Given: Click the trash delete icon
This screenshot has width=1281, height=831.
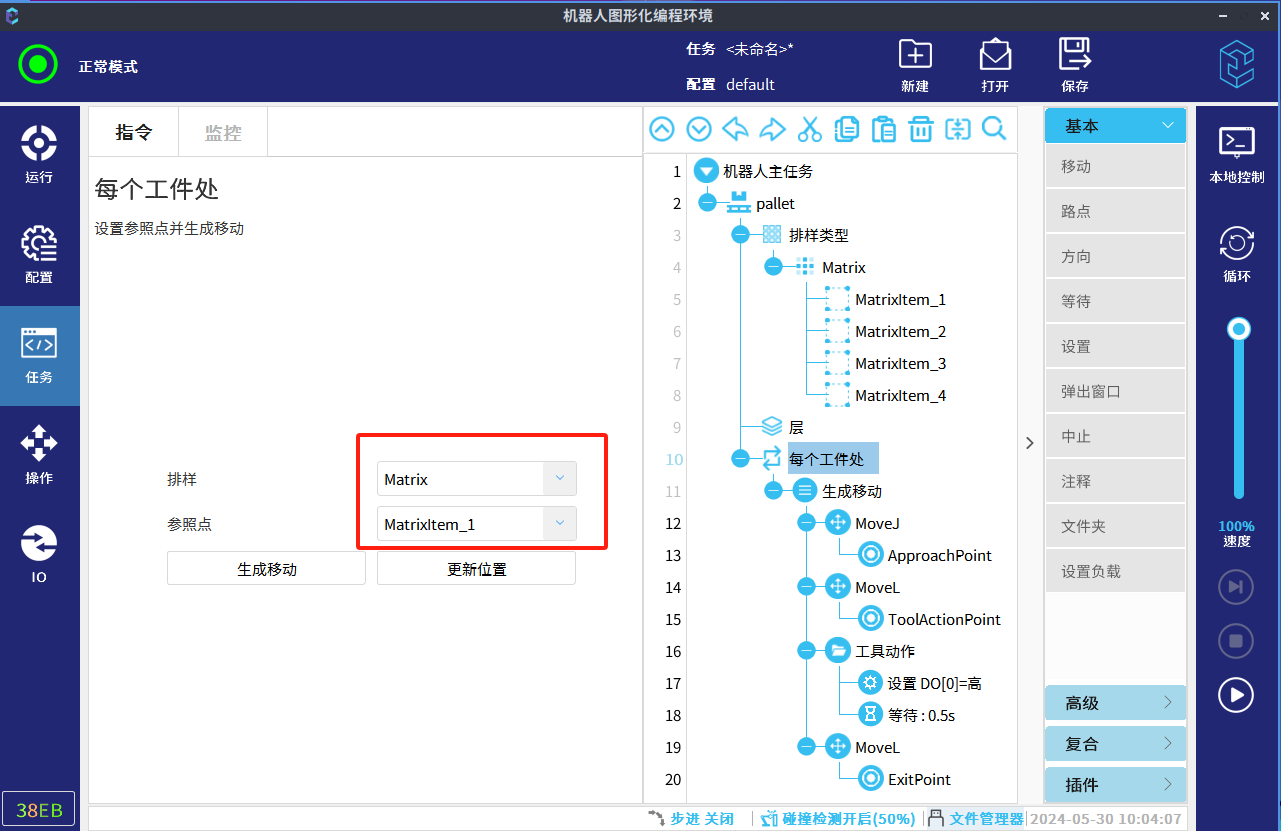Looking at the screenshot, I should pos(921,129).
